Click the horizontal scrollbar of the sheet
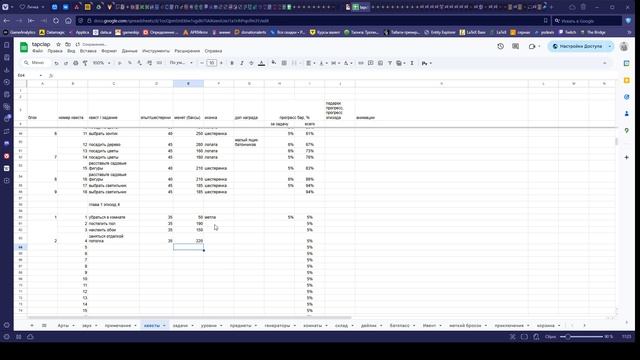Image resolution: width=640 pixels, height=360 pixels. (x=189, y=317)
